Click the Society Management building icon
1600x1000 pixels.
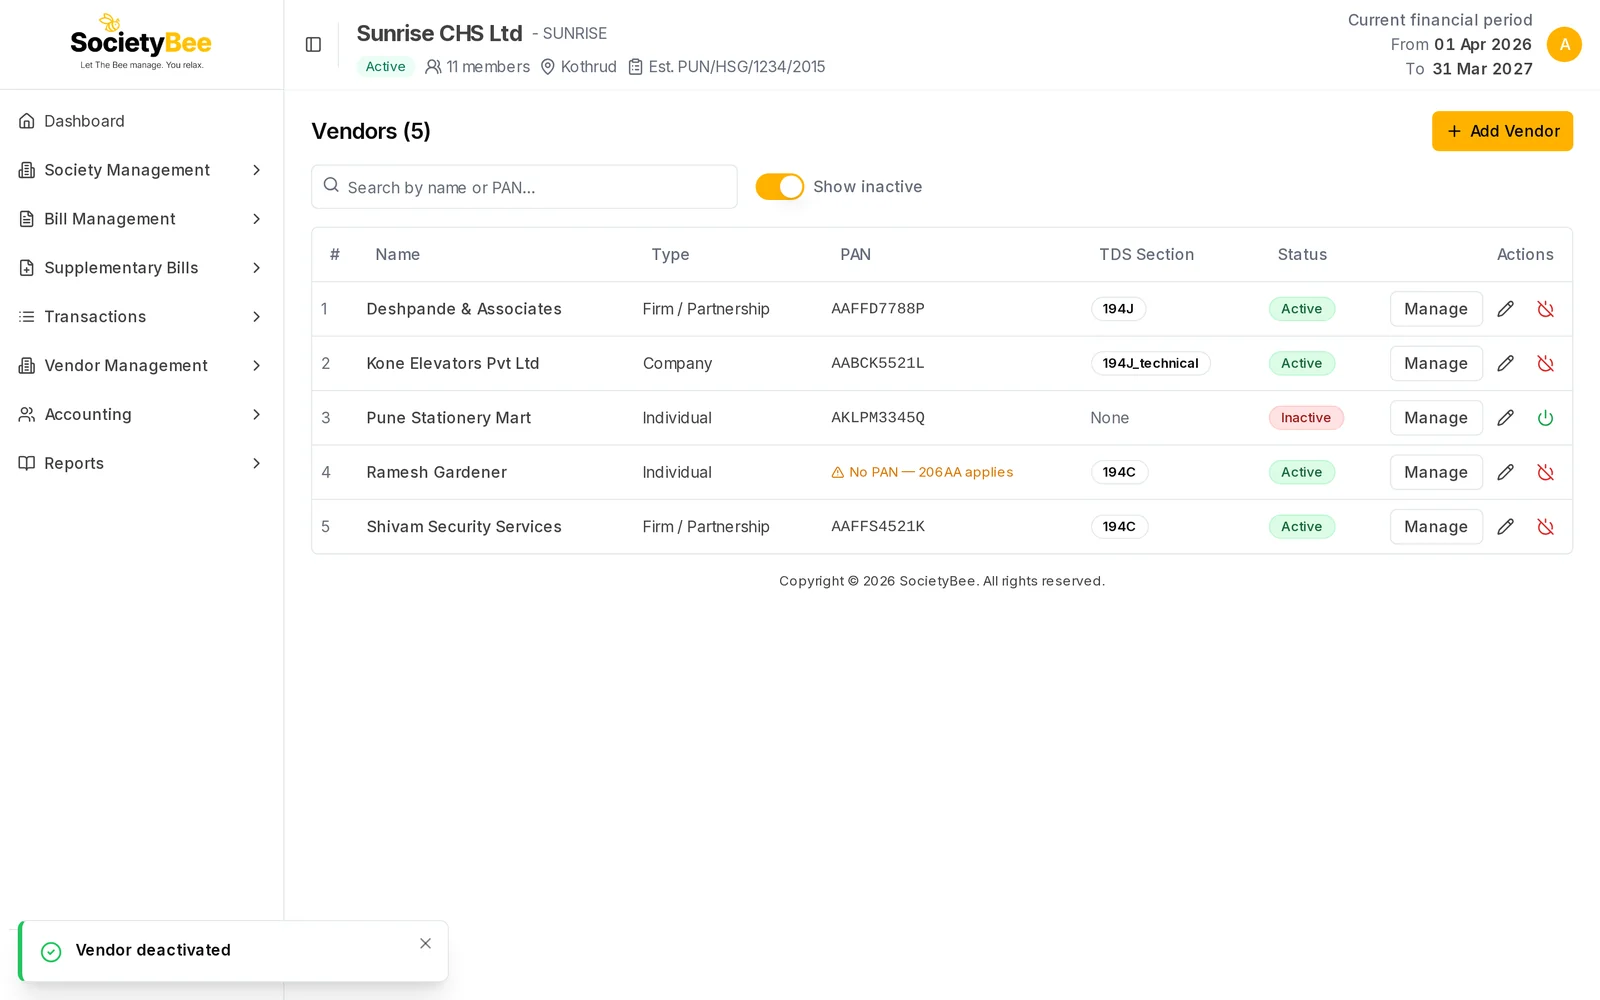[x=27, y=170]
